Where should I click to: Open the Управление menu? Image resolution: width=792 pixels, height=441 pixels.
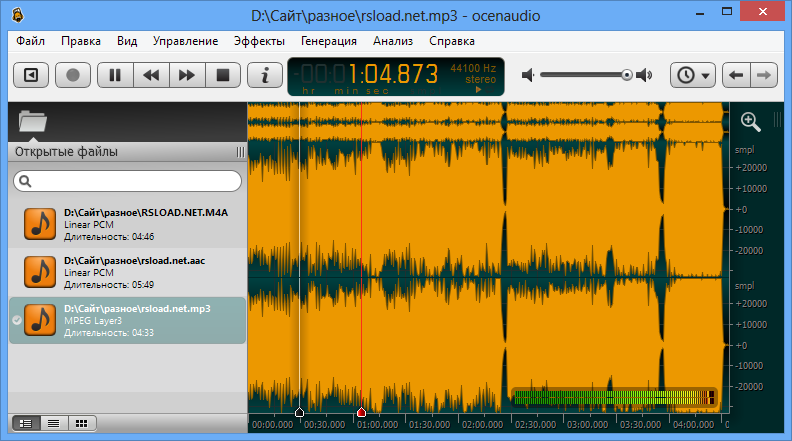pos(185,41)
